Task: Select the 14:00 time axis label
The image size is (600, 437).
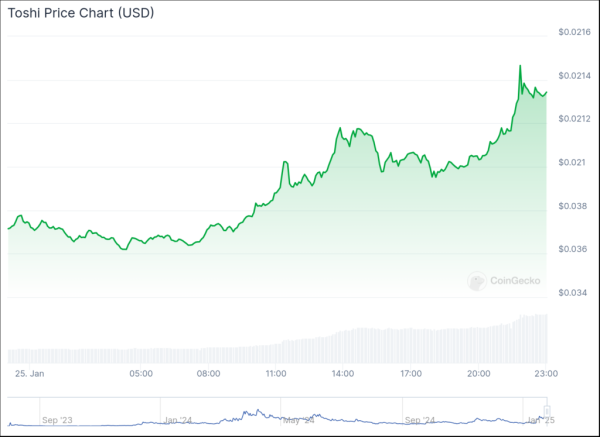Action: 343,374
